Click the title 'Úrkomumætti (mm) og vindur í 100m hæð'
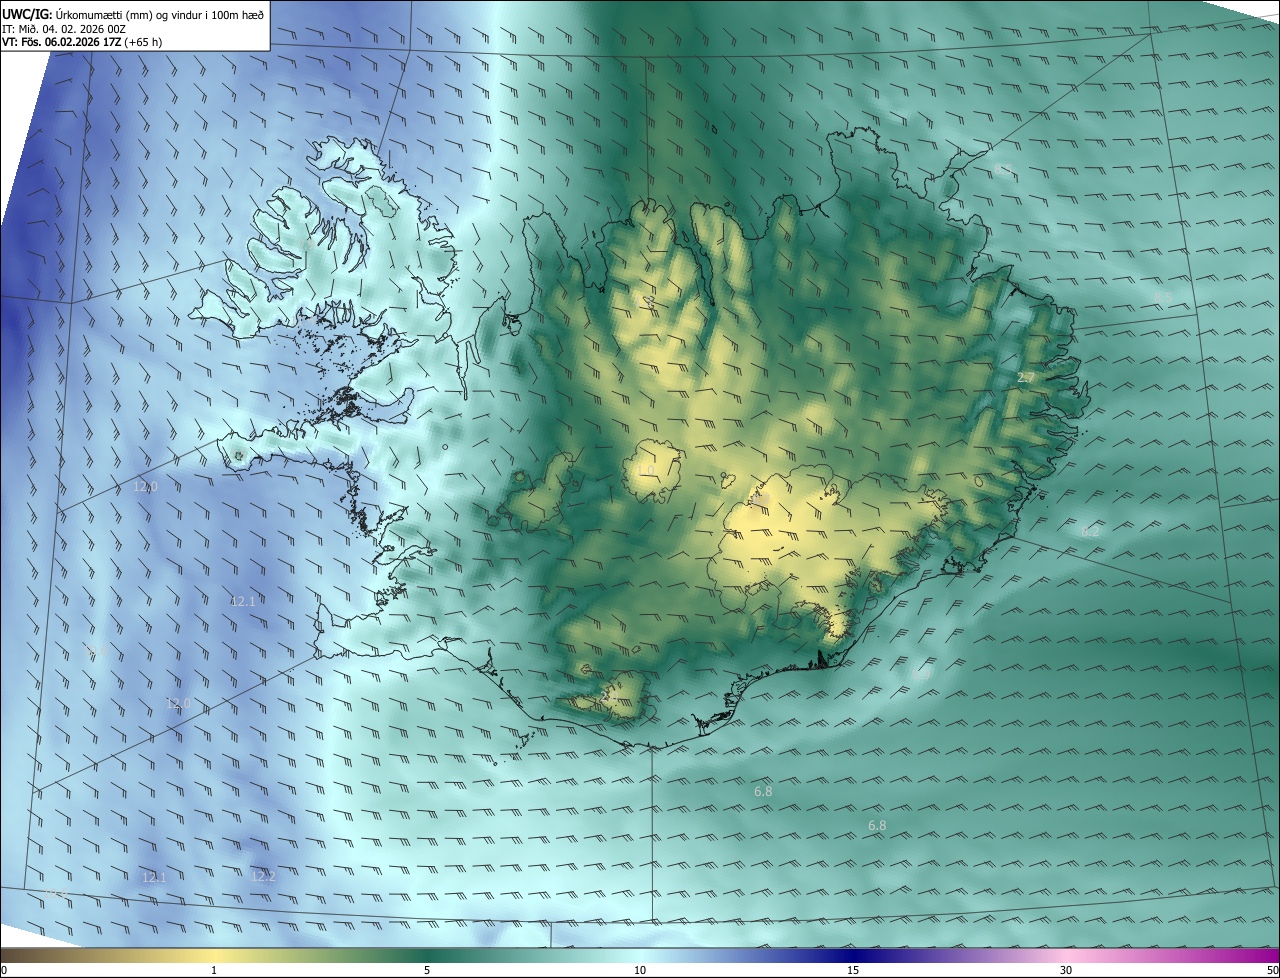The width and height of the screenshot is (1280, 978). [159, 13]
